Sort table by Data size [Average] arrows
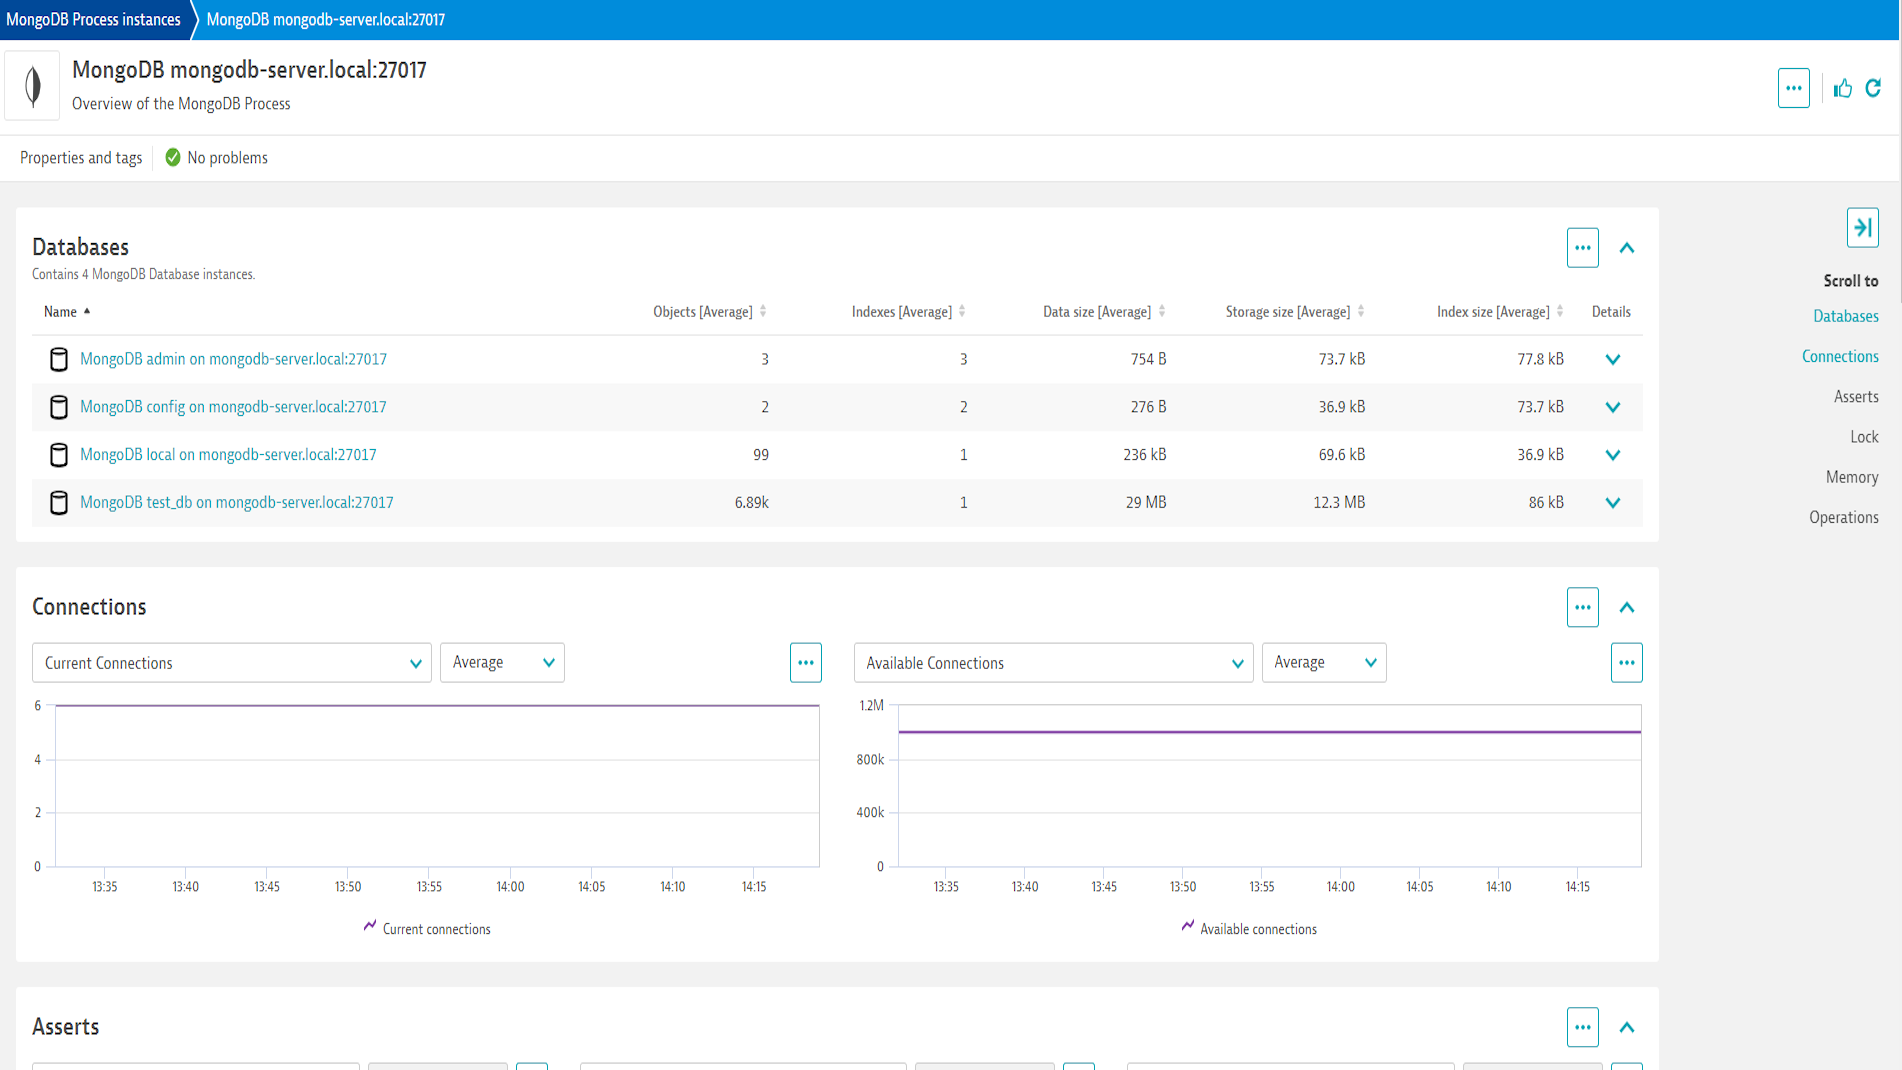This screenshot has width=1902, height=1070. (x=1162, y=311)
